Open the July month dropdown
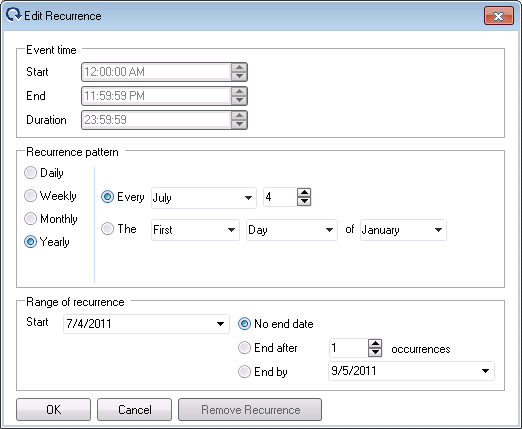522x429 pixels. pyautogui.click(x=204, y=198)
